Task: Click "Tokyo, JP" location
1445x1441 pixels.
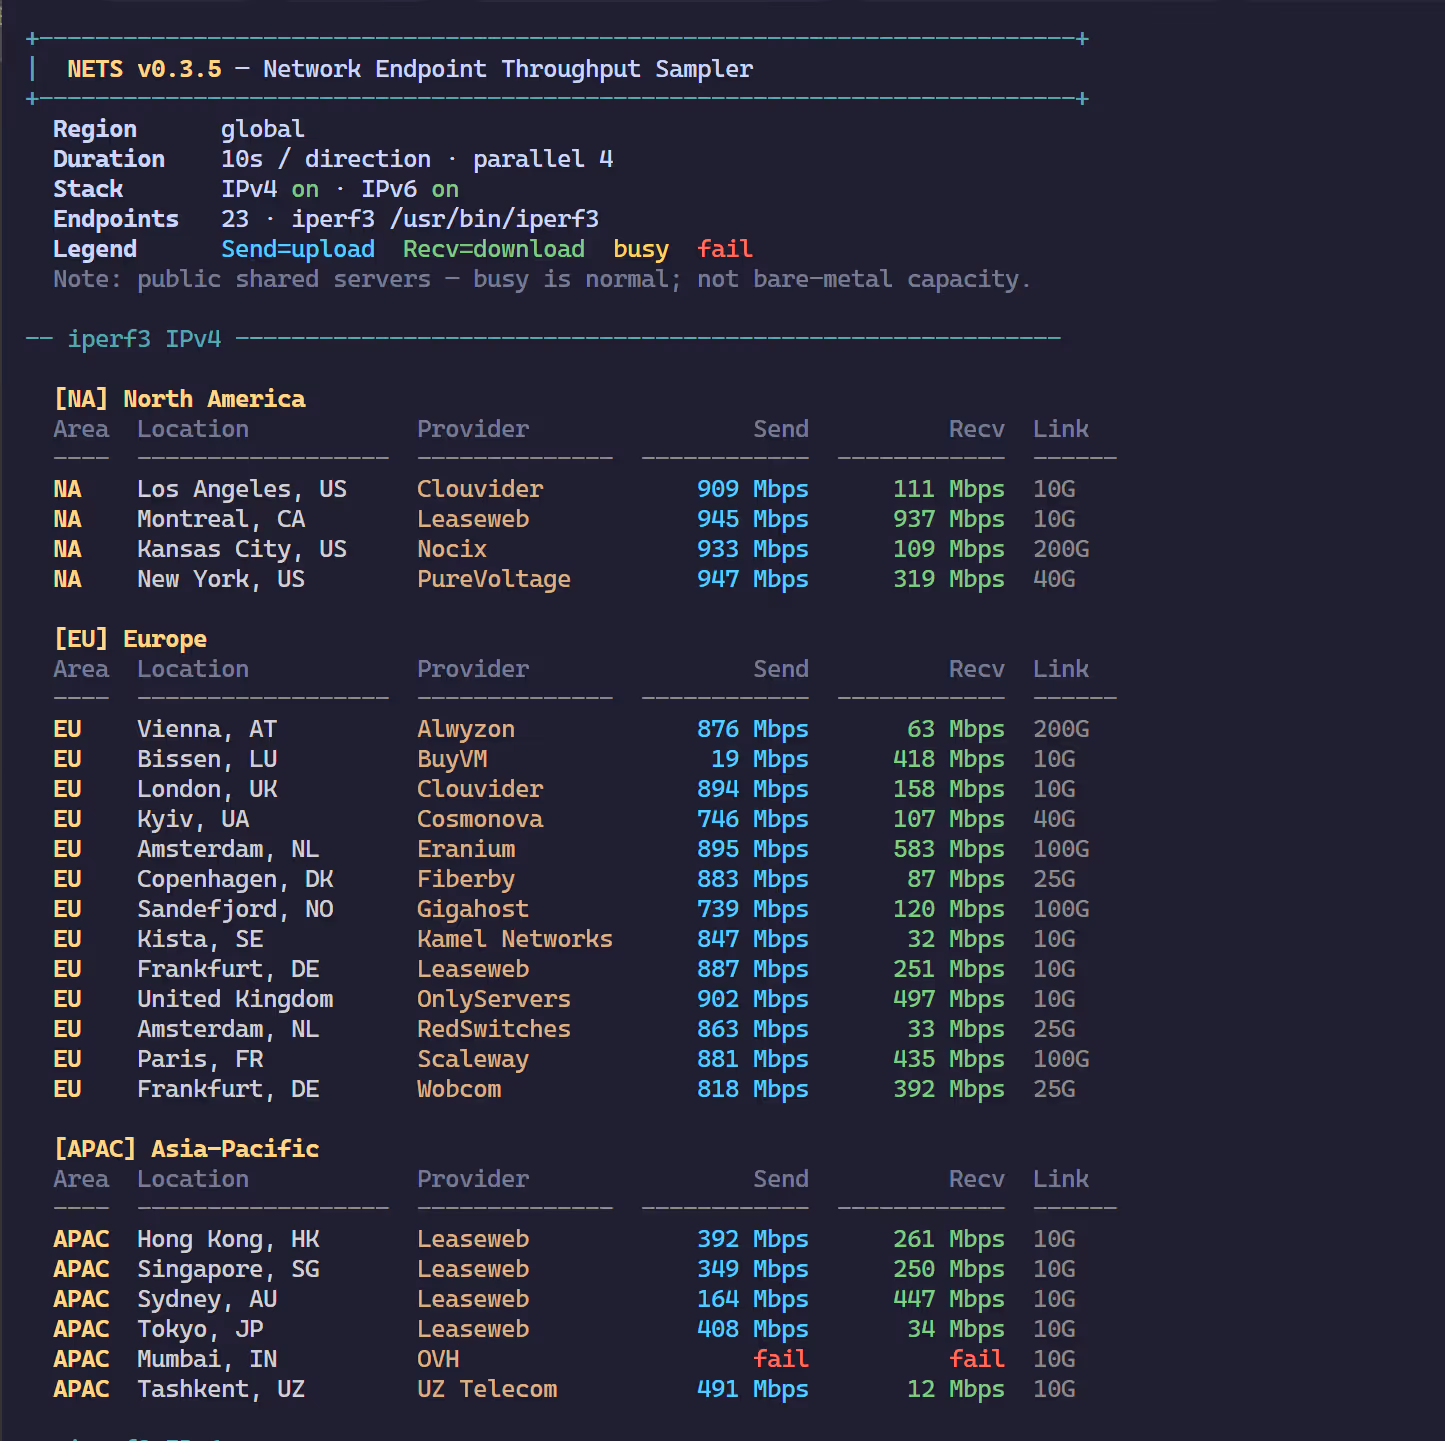Action: [x=200, y=1329]
